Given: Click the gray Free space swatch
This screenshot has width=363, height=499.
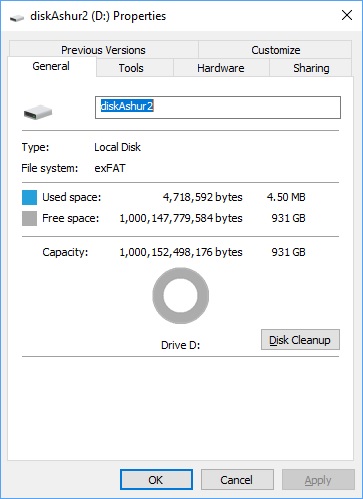Looking at the screenshot, I should [29, 218].
